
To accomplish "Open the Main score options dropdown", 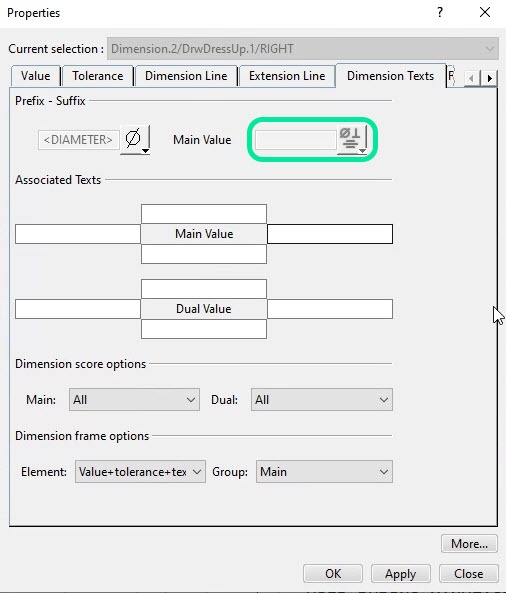I will pyautogui.click(x=134, y=400).
